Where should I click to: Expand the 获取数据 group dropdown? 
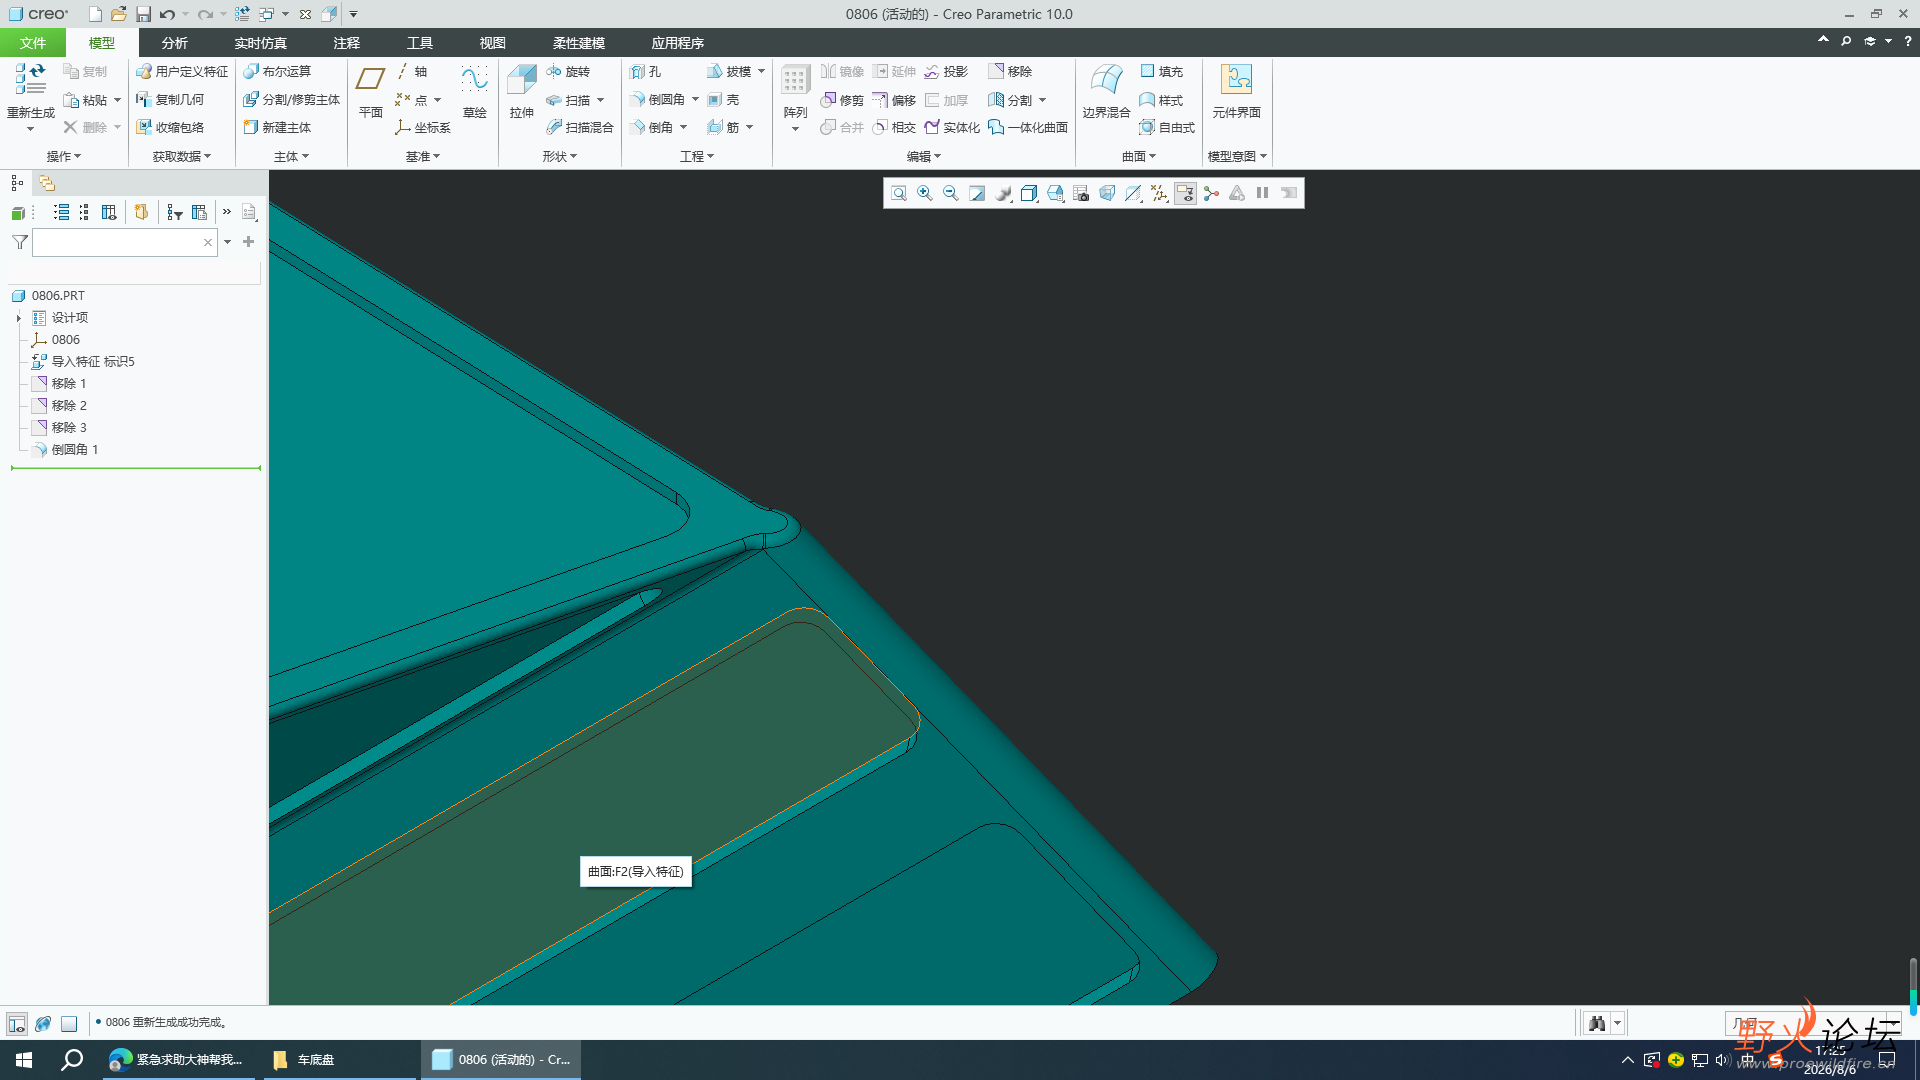pos(182,157)
